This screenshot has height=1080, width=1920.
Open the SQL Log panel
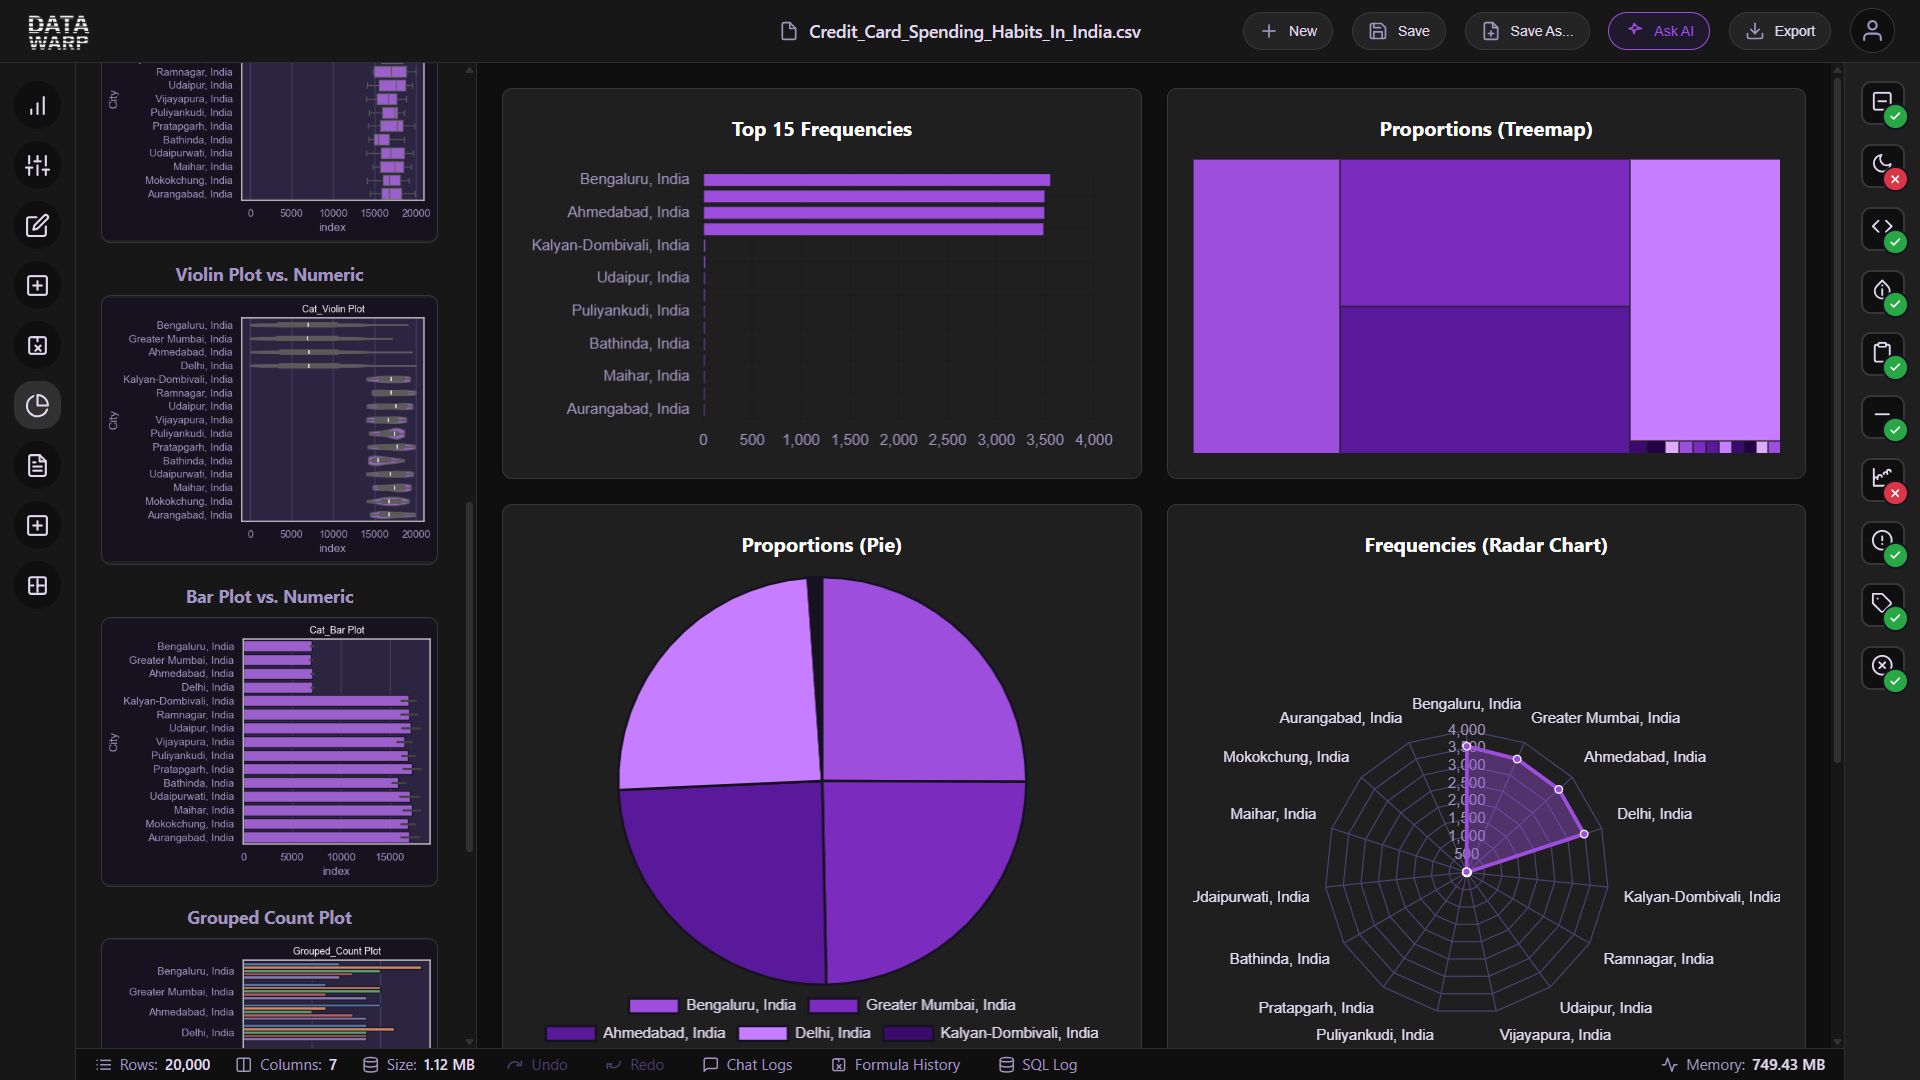click(x=1037, y=1064)
